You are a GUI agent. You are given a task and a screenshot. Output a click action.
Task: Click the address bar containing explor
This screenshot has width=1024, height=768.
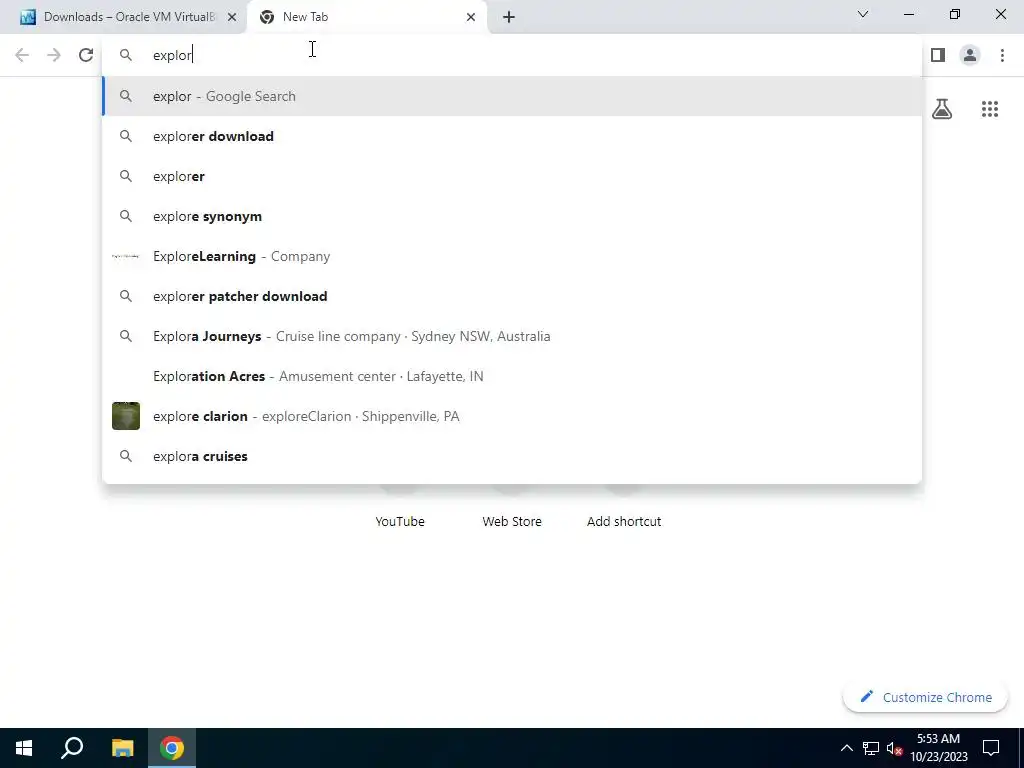coord(512,55)
